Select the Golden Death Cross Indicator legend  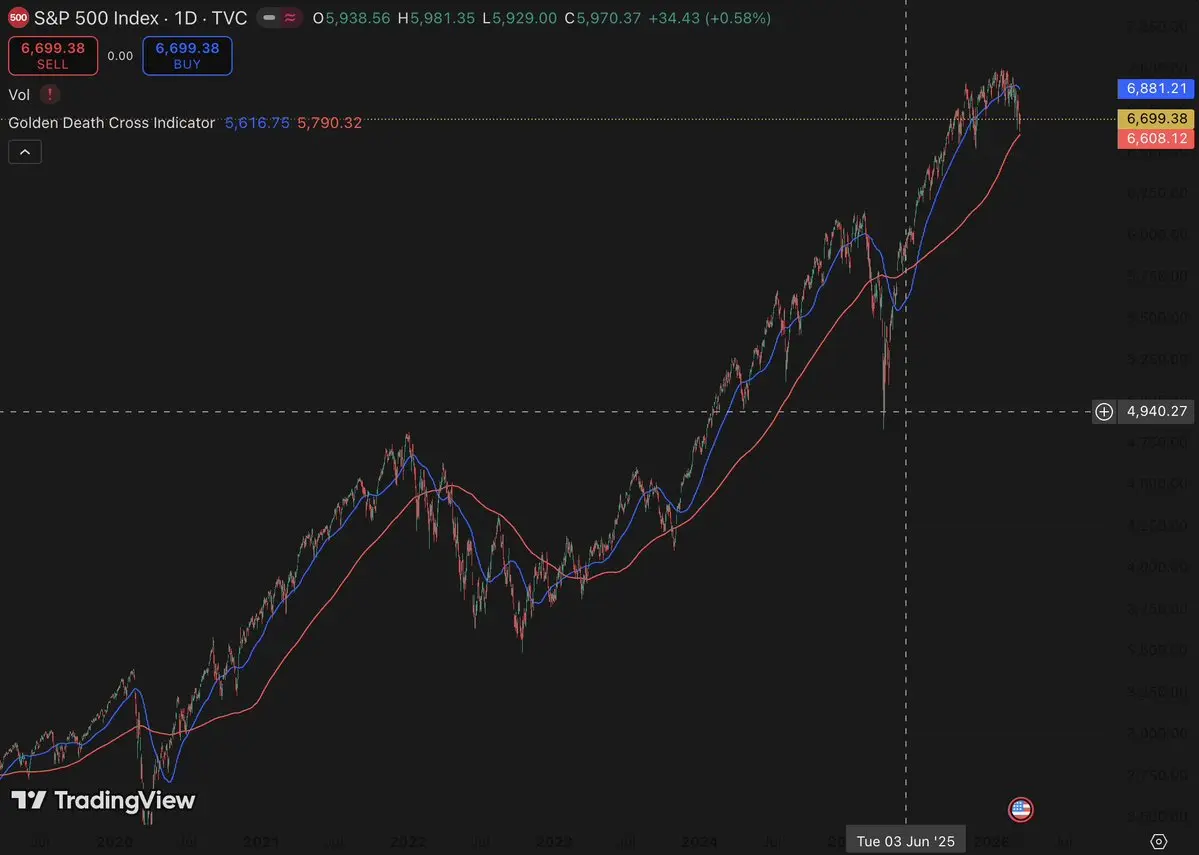click(x=112, y=122)
